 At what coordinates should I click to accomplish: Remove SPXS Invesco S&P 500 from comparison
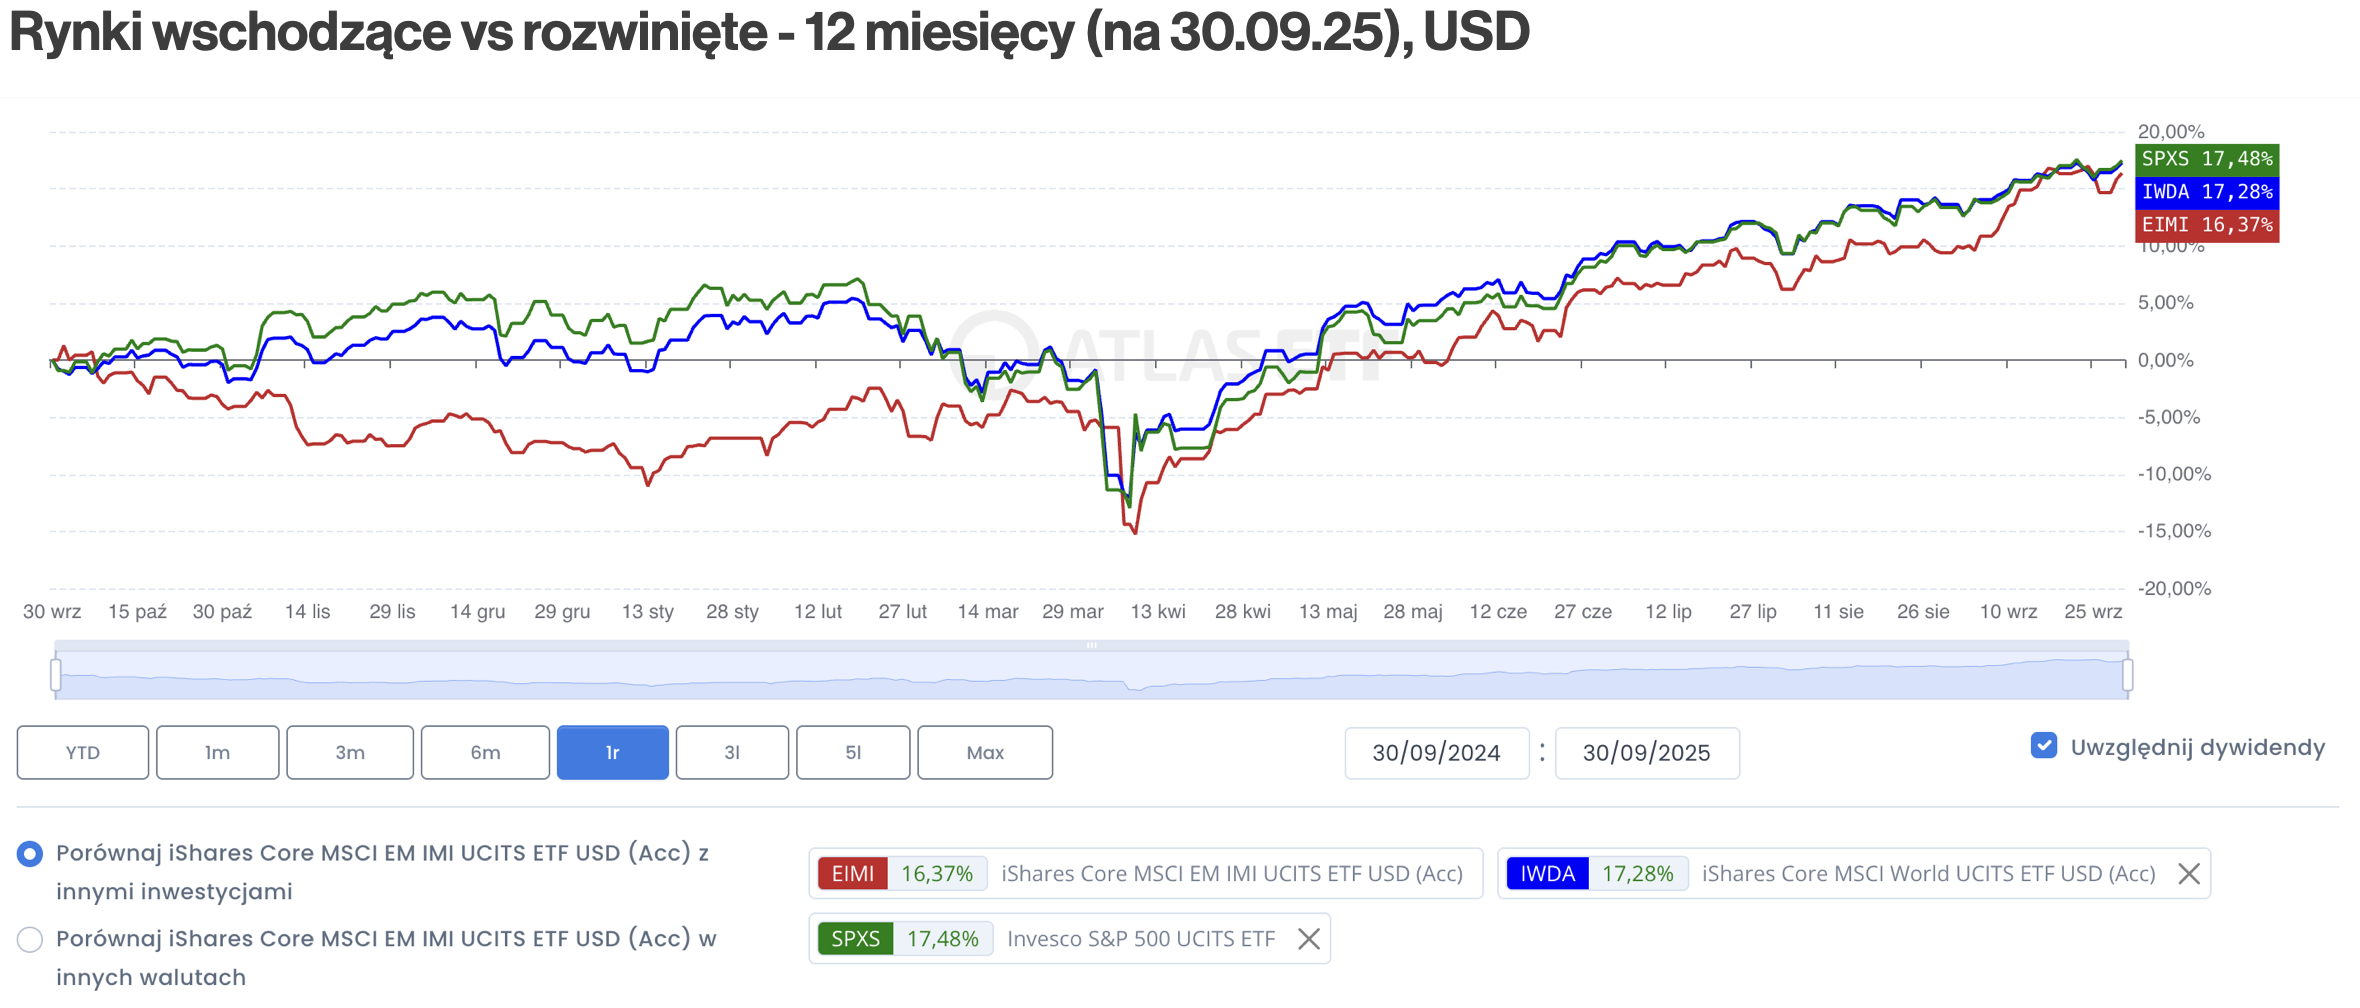pos(1309,939)
